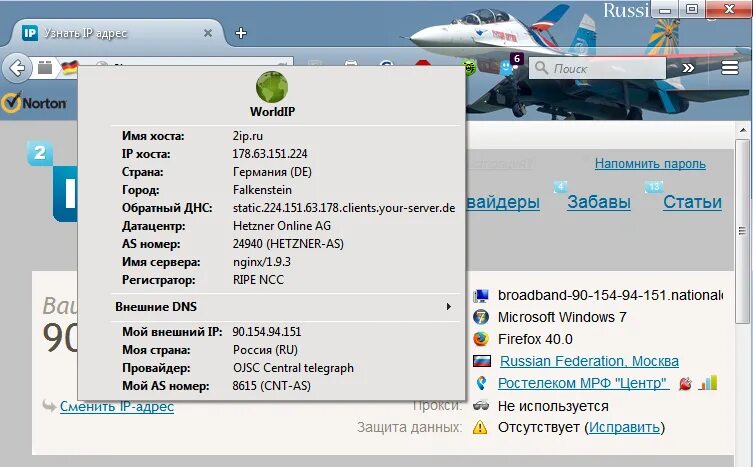Click the submenu arrow of Внешние DNS

point(449,307)
